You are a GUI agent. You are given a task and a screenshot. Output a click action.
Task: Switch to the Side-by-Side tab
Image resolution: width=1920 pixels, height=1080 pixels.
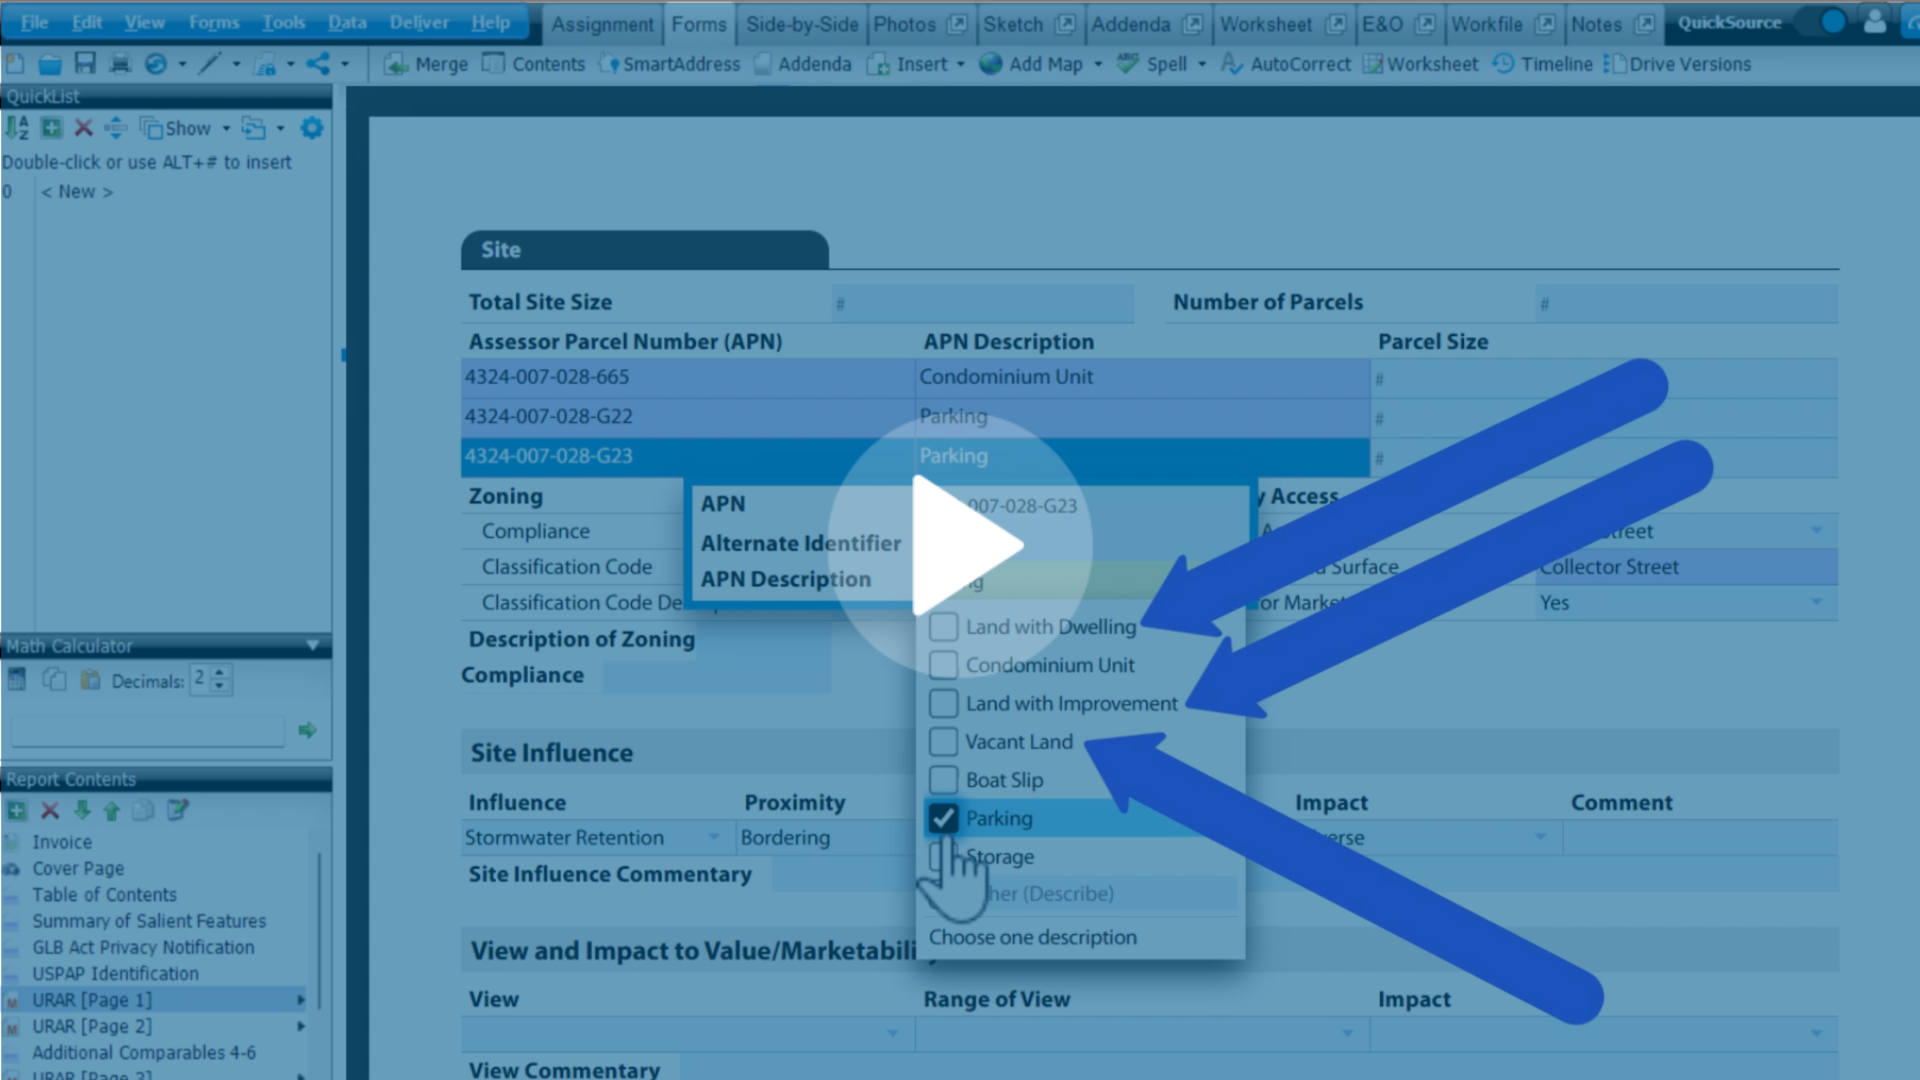[x=802, y=24]
